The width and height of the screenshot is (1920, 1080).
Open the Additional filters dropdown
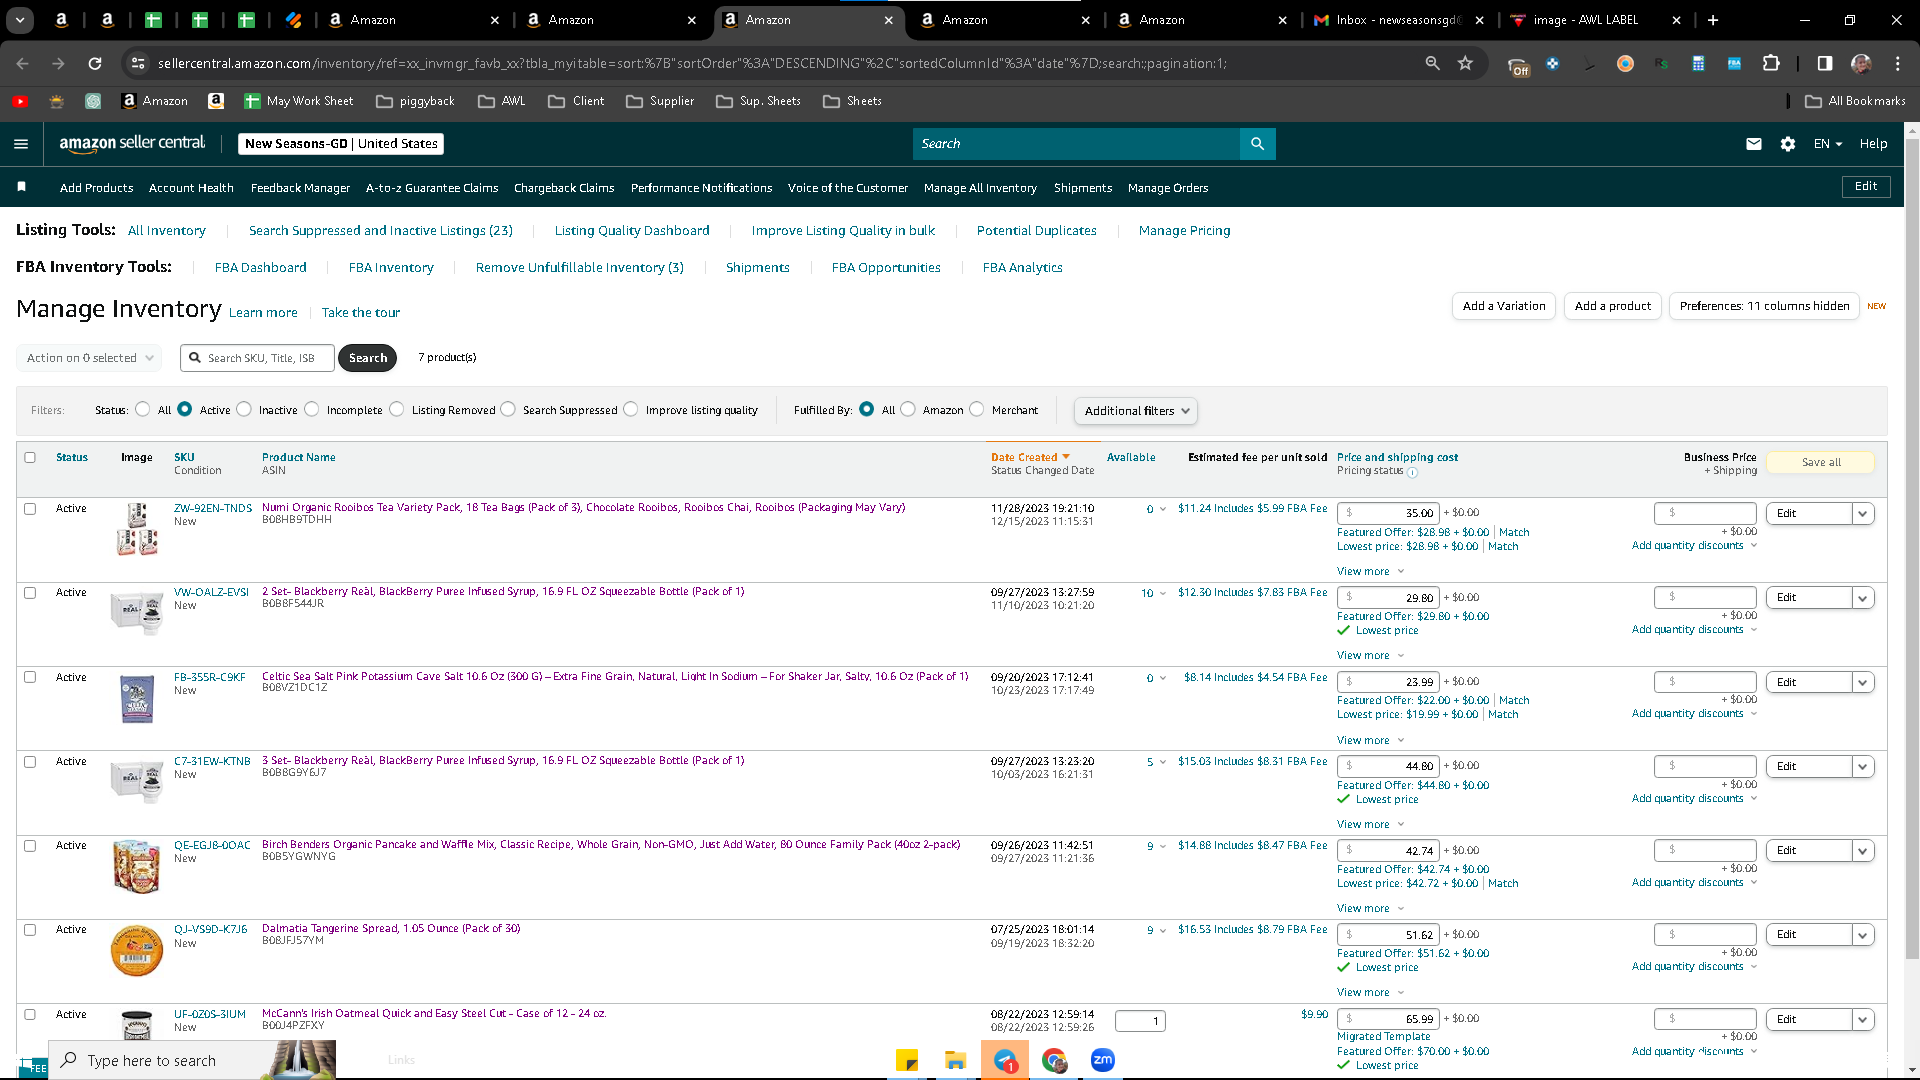pos(1135,411)
